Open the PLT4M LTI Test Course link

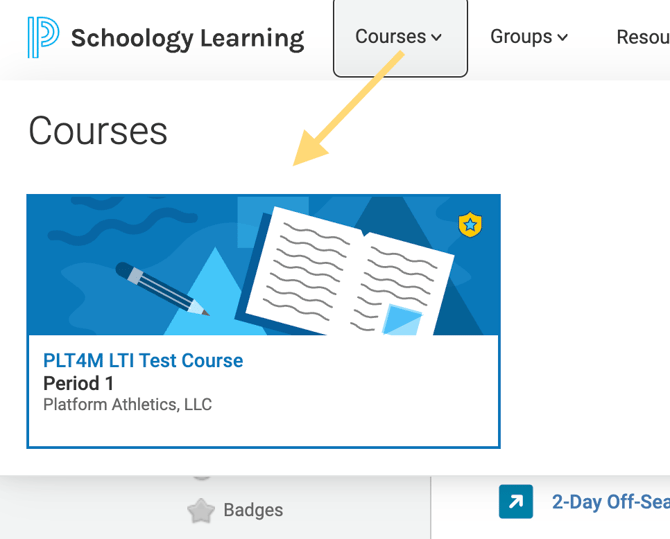[x=143, y=360]
